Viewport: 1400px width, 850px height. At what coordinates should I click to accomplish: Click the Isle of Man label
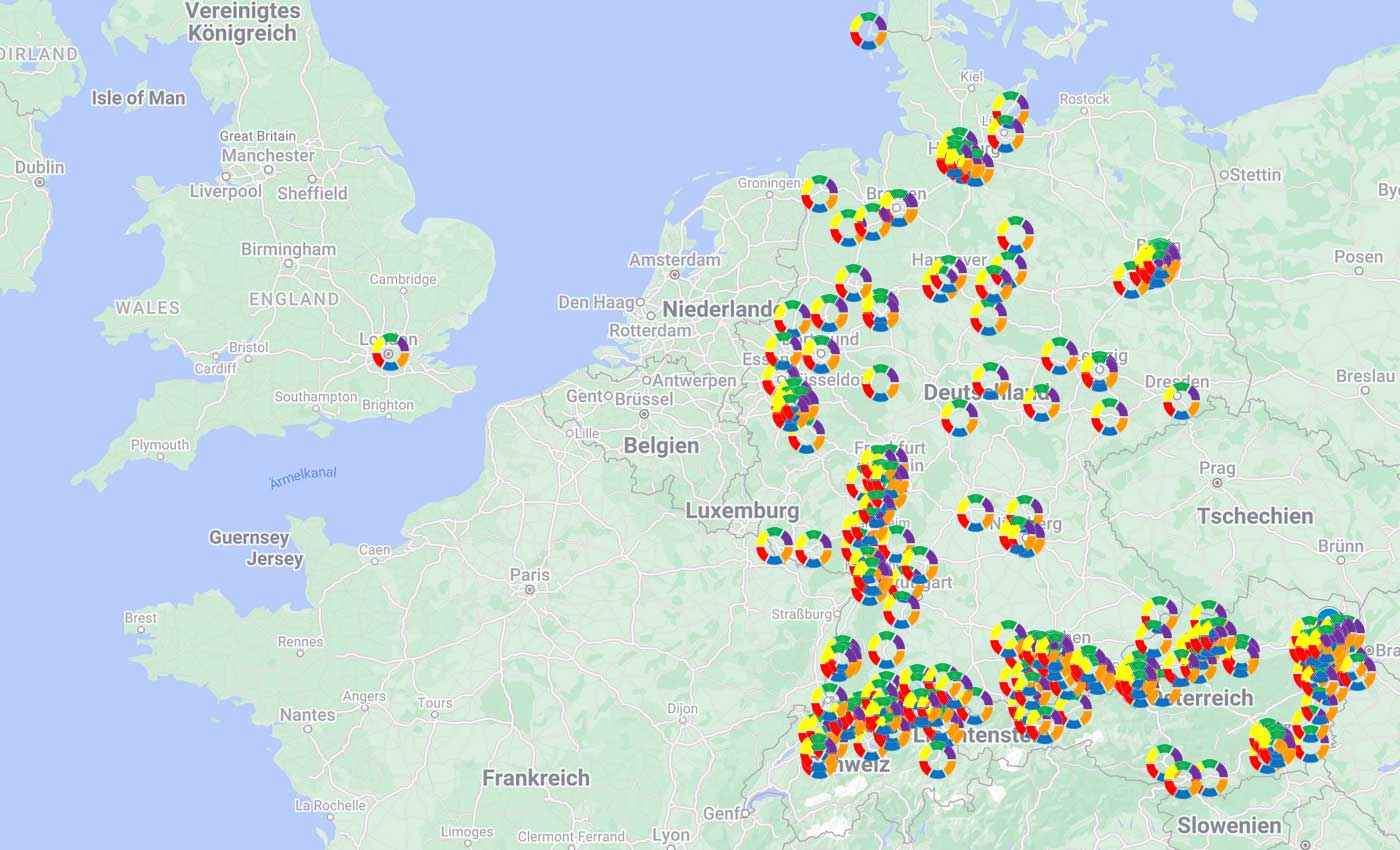click(138, 98)
